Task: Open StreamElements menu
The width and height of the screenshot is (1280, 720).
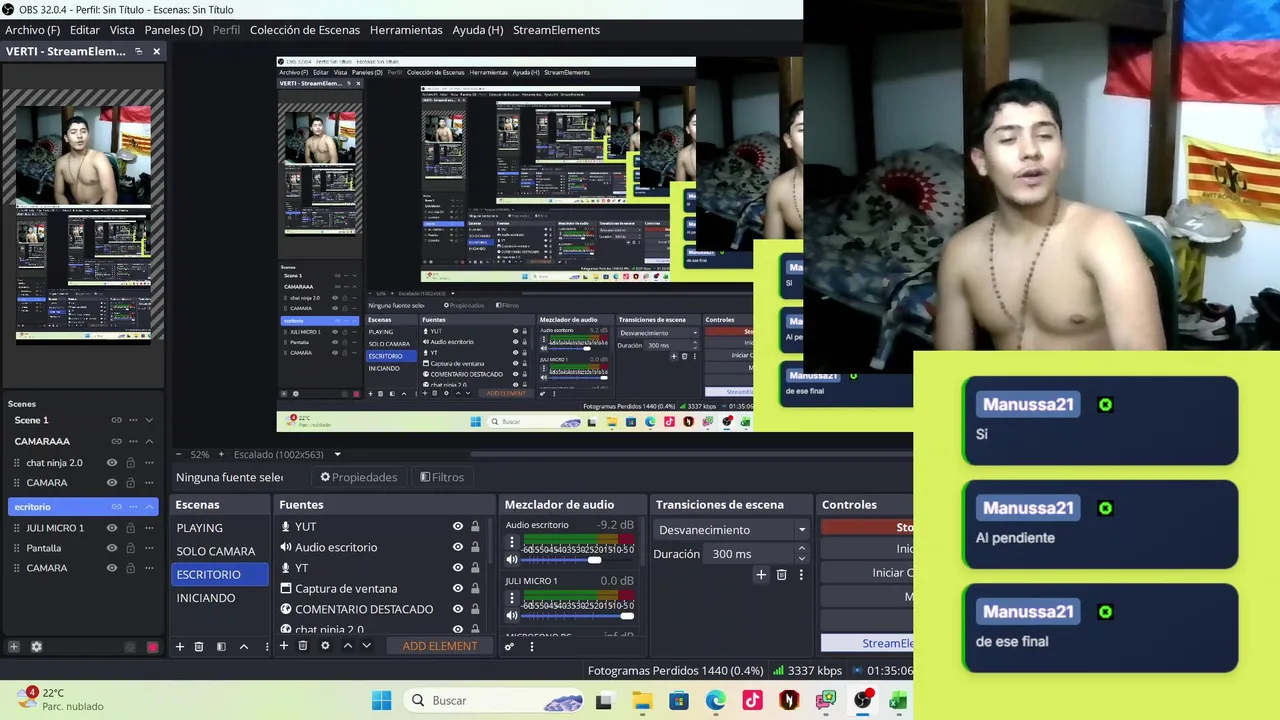Action: [556, 30]
